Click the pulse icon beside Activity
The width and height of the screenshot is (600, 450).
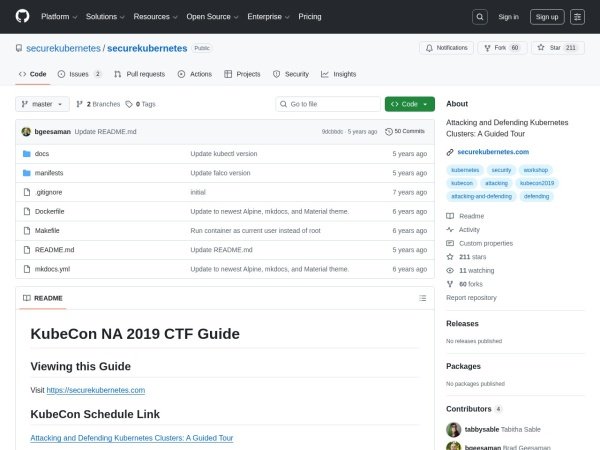(x=450, y=230)
